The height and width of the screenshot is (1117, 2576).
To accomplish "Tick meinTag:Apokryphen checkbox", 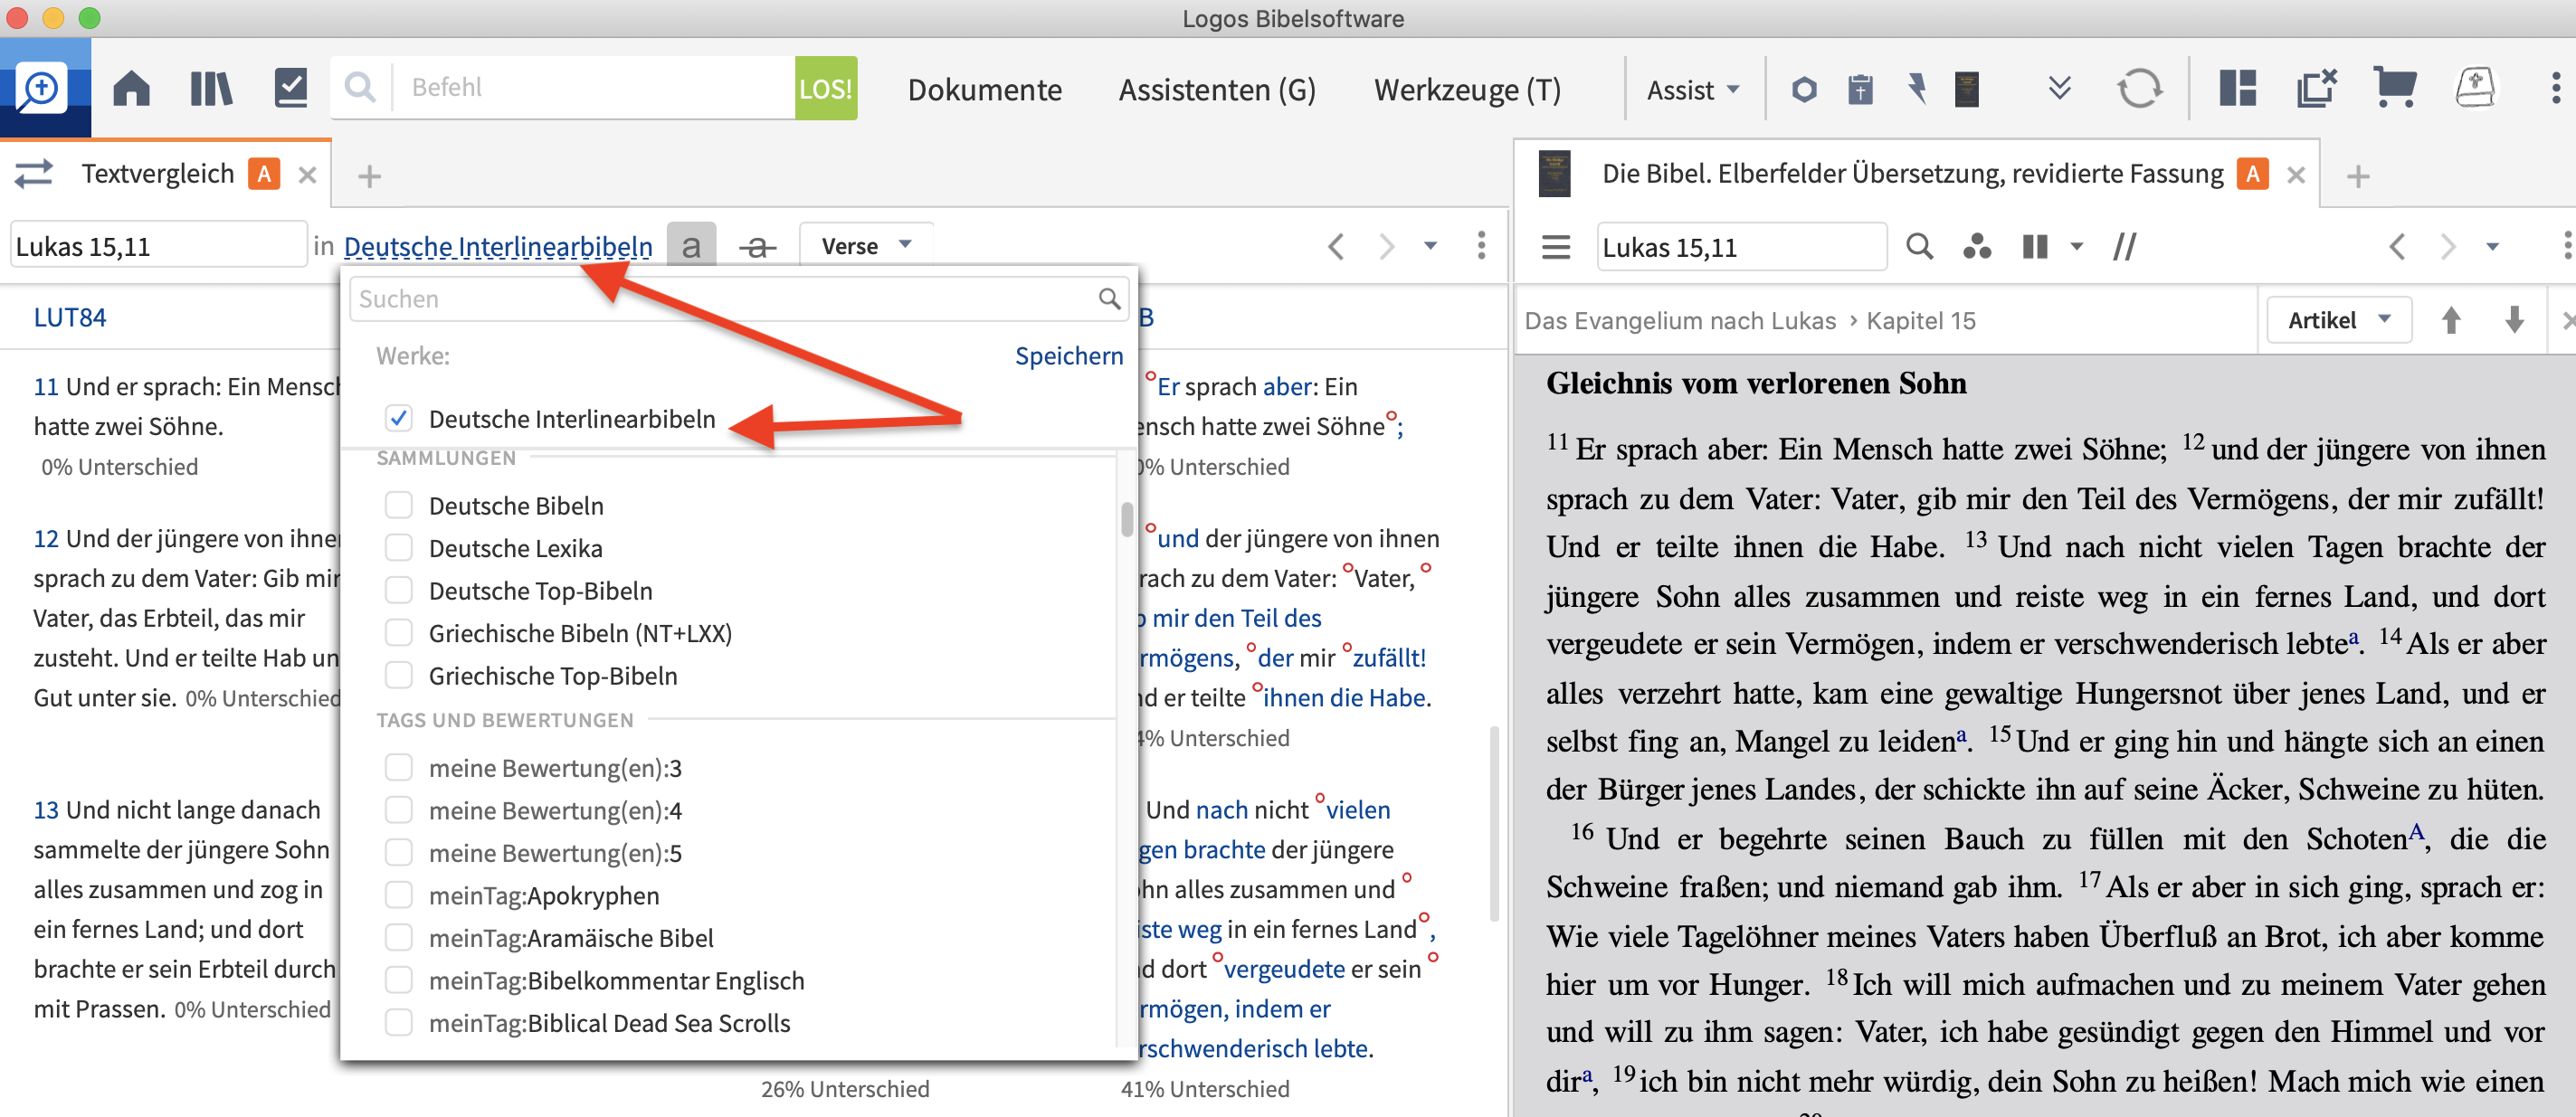I will click(398, 895).
